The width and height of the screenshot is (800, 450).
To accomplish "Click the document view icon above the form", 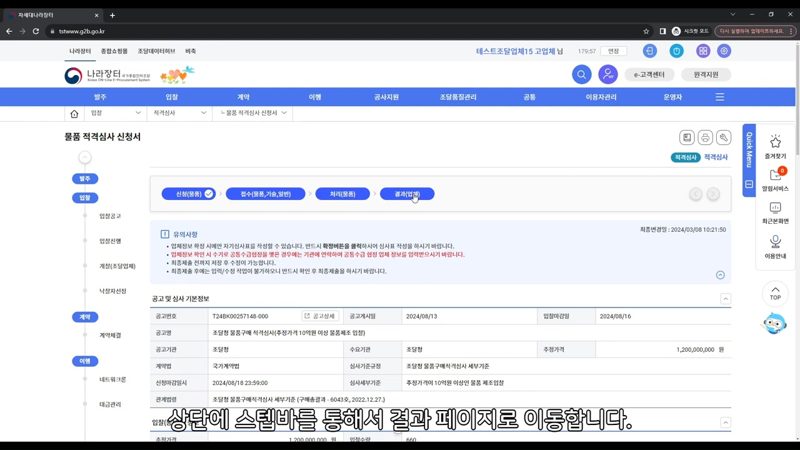I will click(x=687, y=137).
